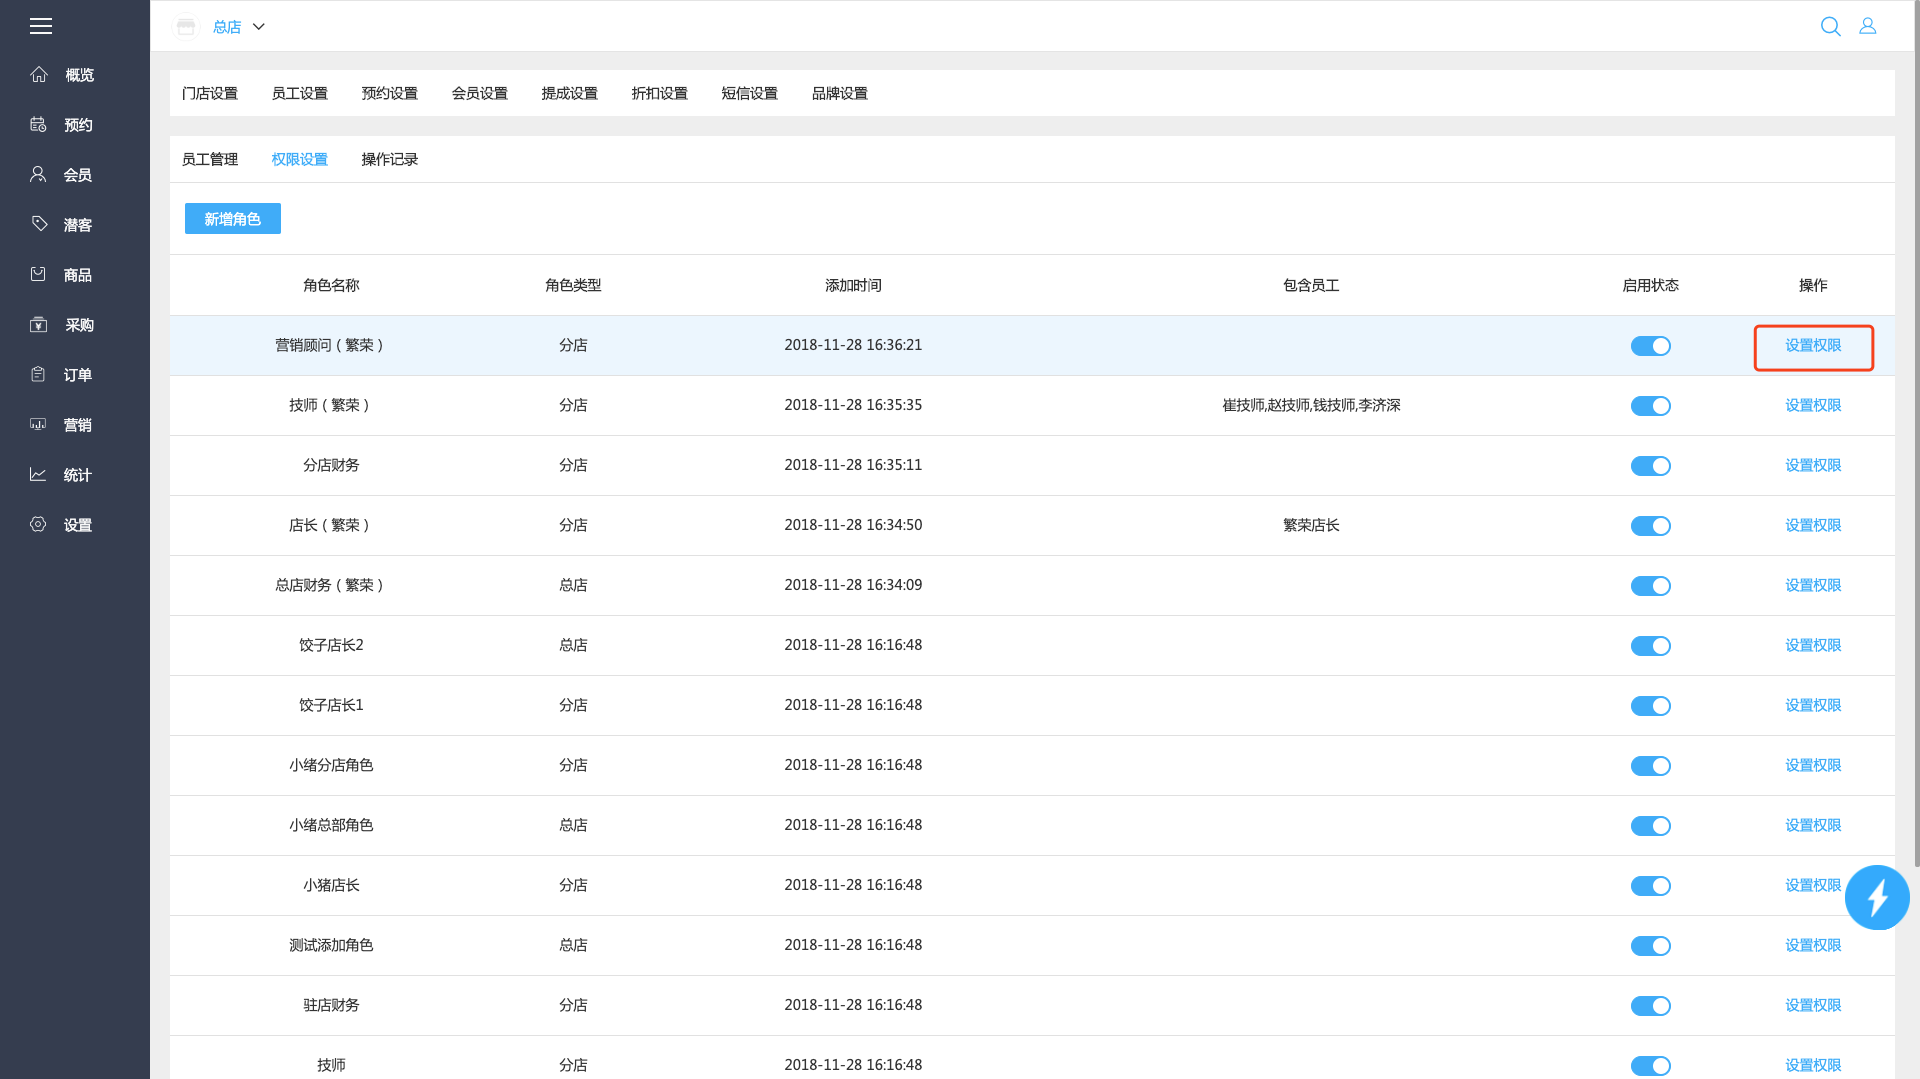Click the 商品 bag icon in sidebar

pyautogui.click(x=39, y=274)
